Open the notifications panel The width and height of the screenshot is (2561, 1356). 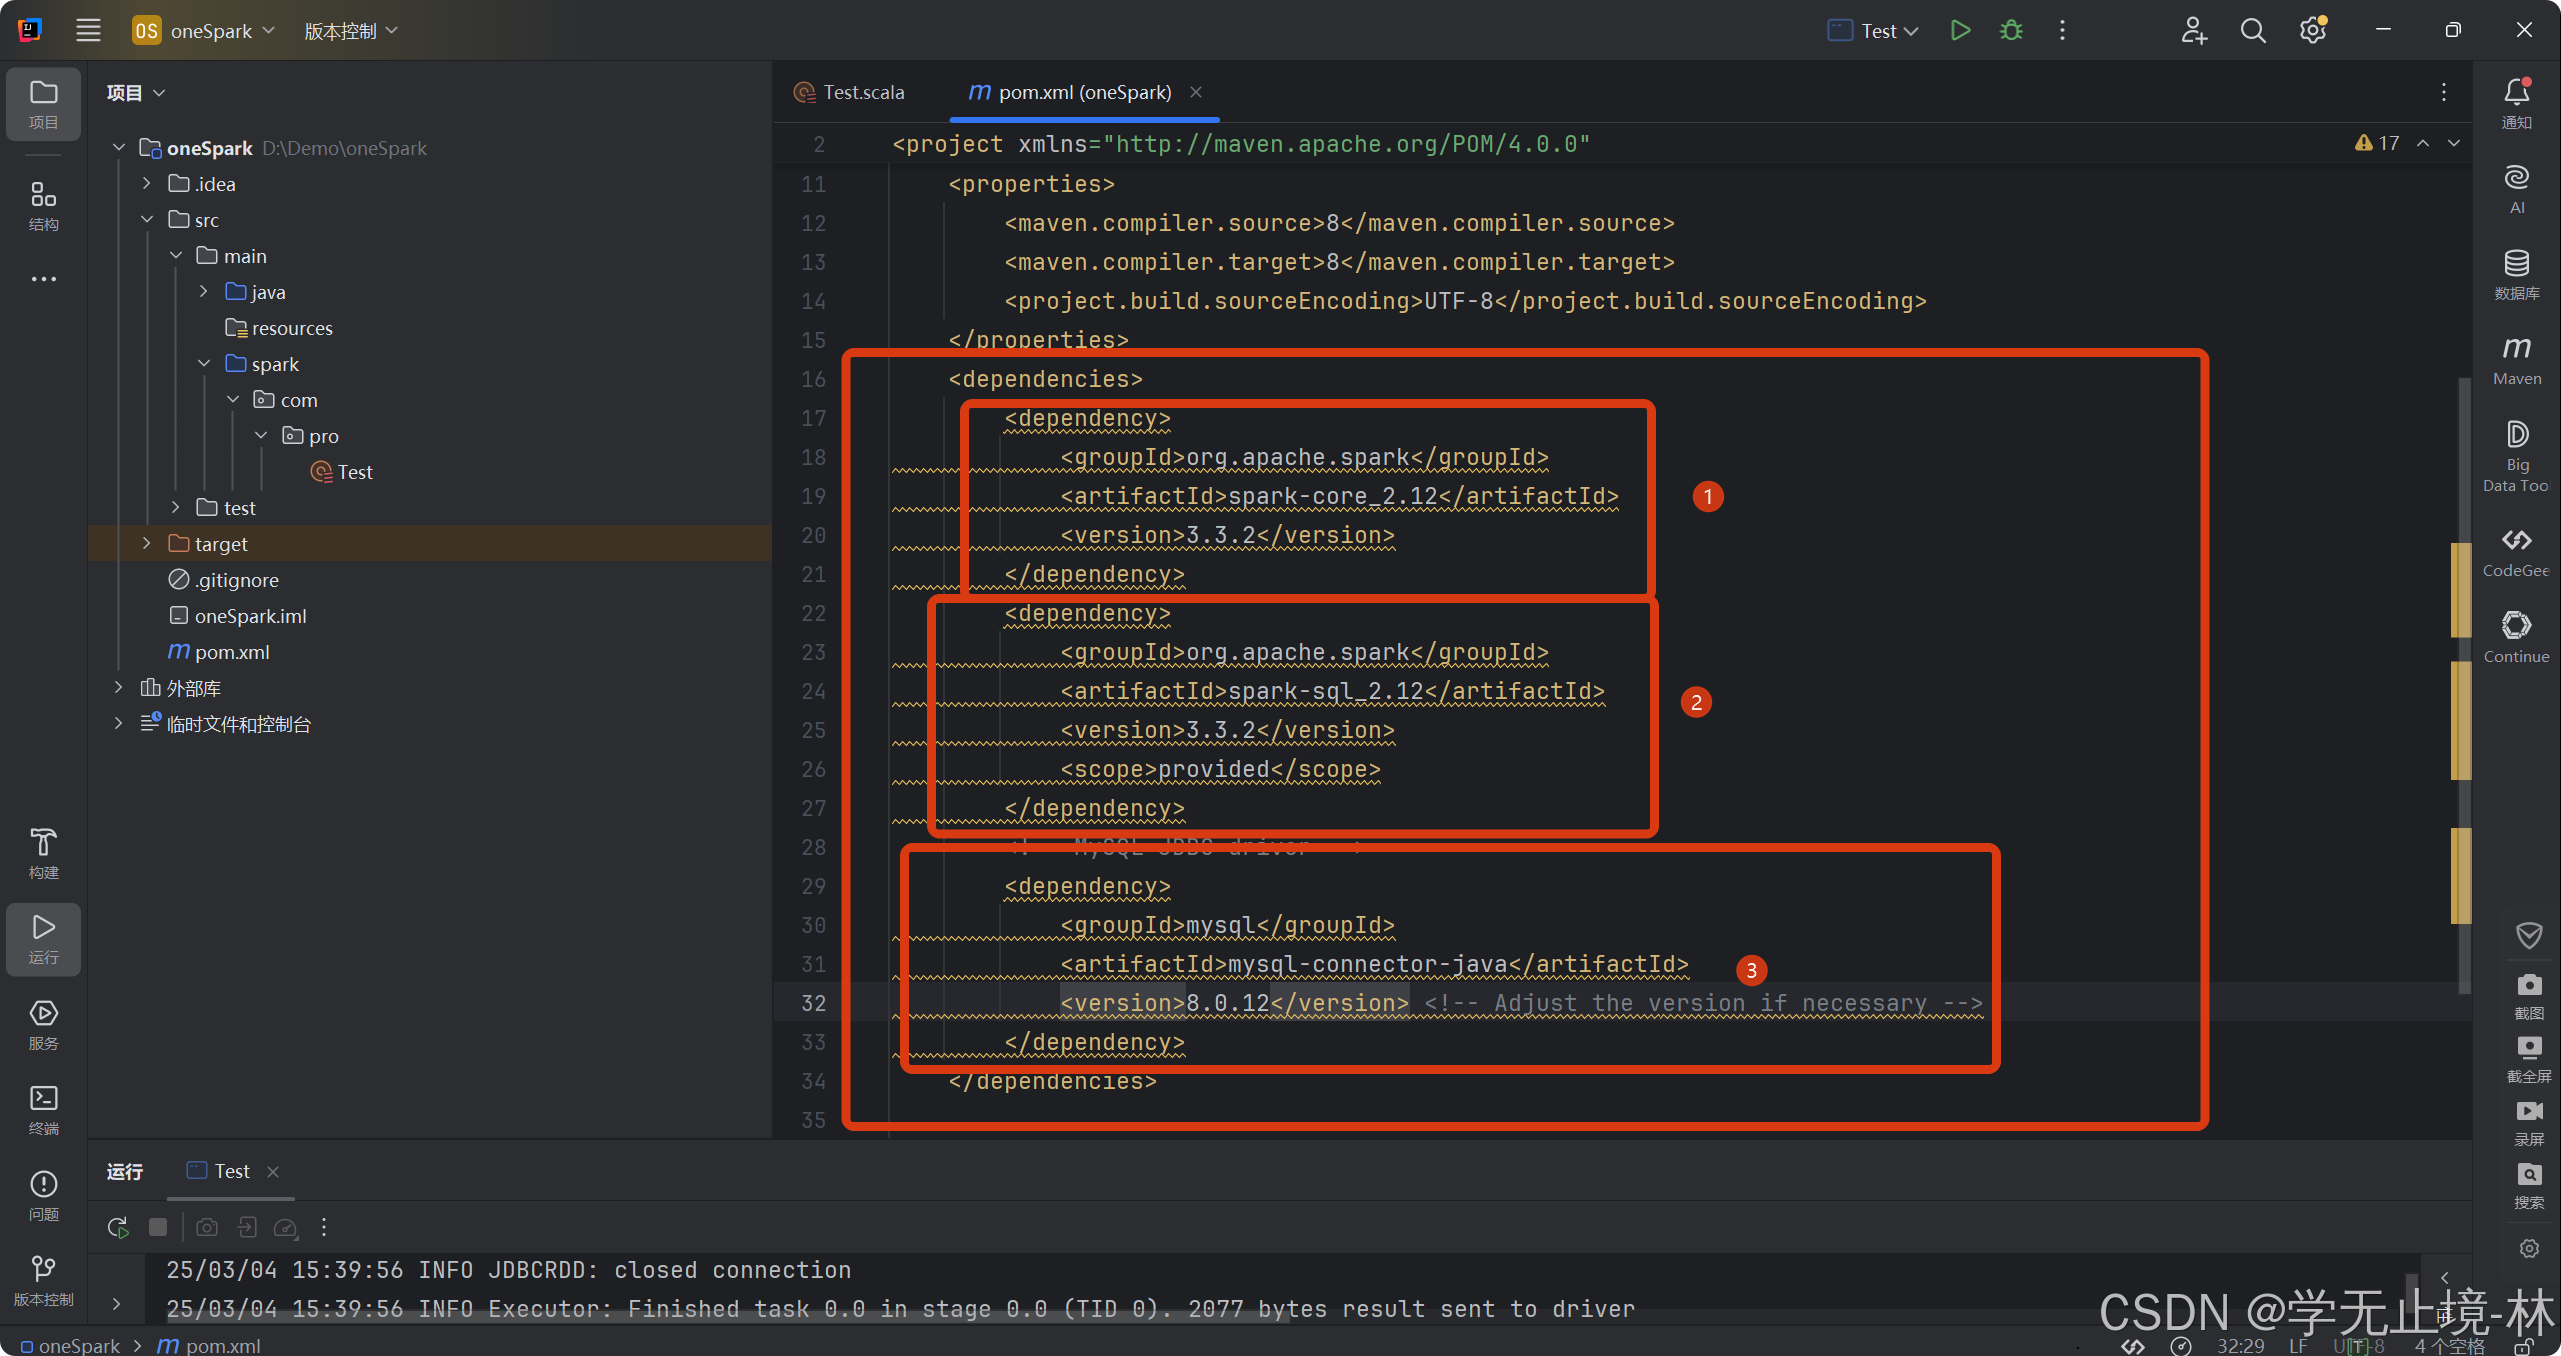pos(2517,95)
